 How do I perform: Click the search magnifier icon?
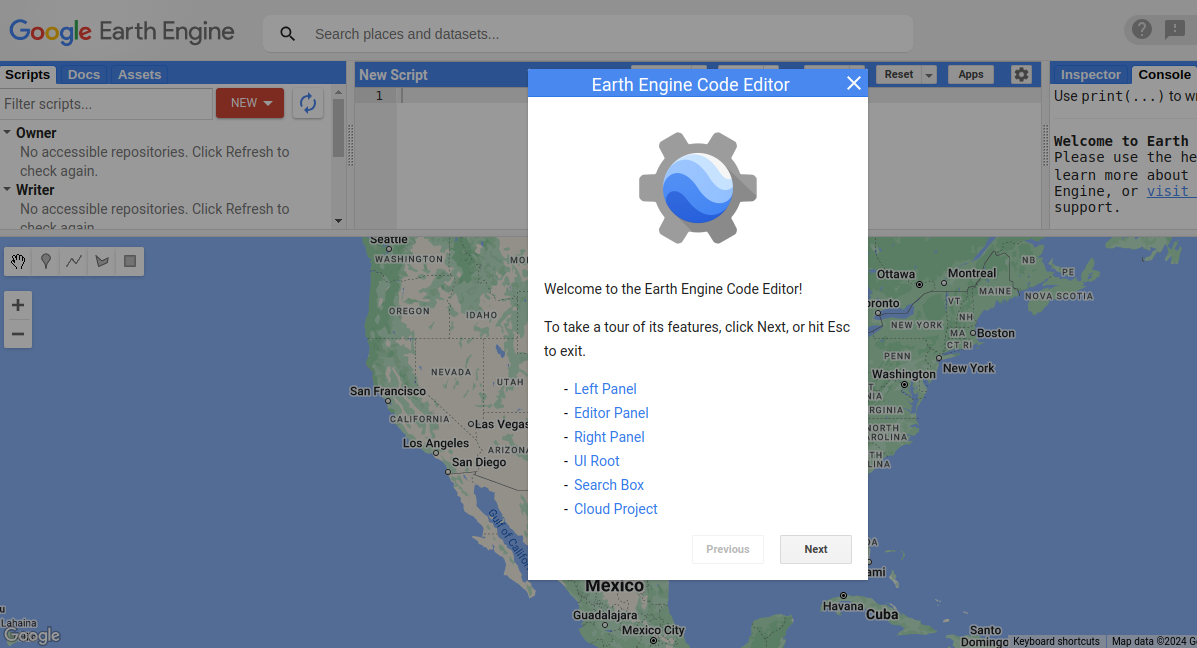point(287,34)
